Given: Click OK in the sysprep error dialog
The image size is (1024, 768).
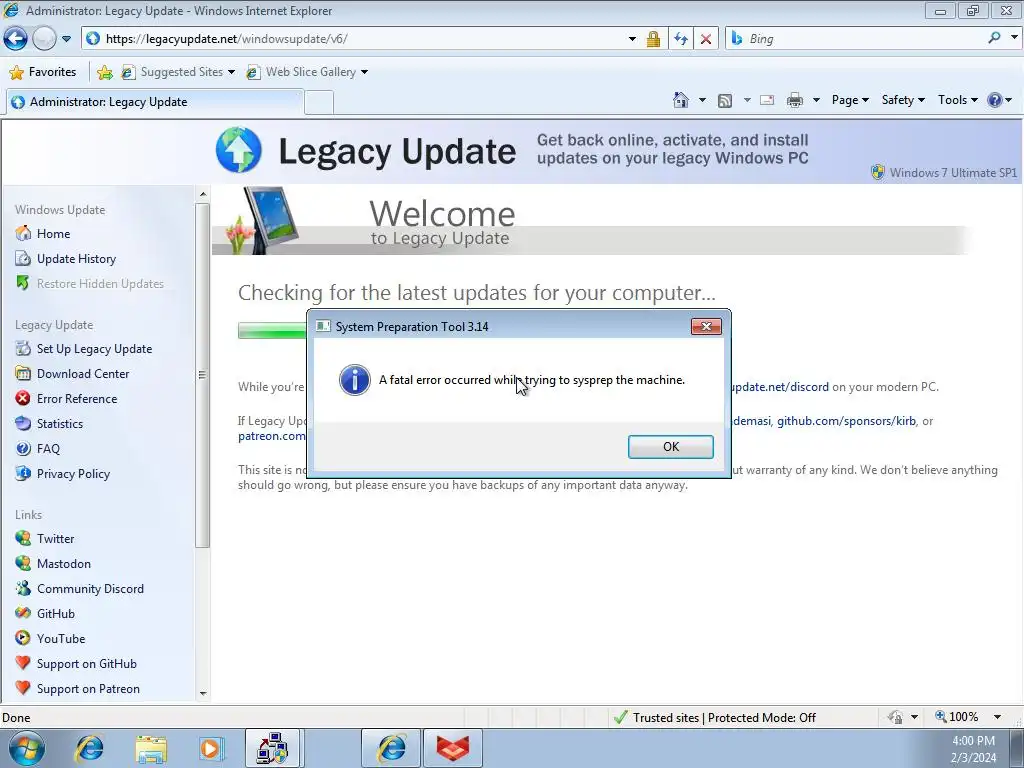Looking at the screenshot, I should coord(671,447).
